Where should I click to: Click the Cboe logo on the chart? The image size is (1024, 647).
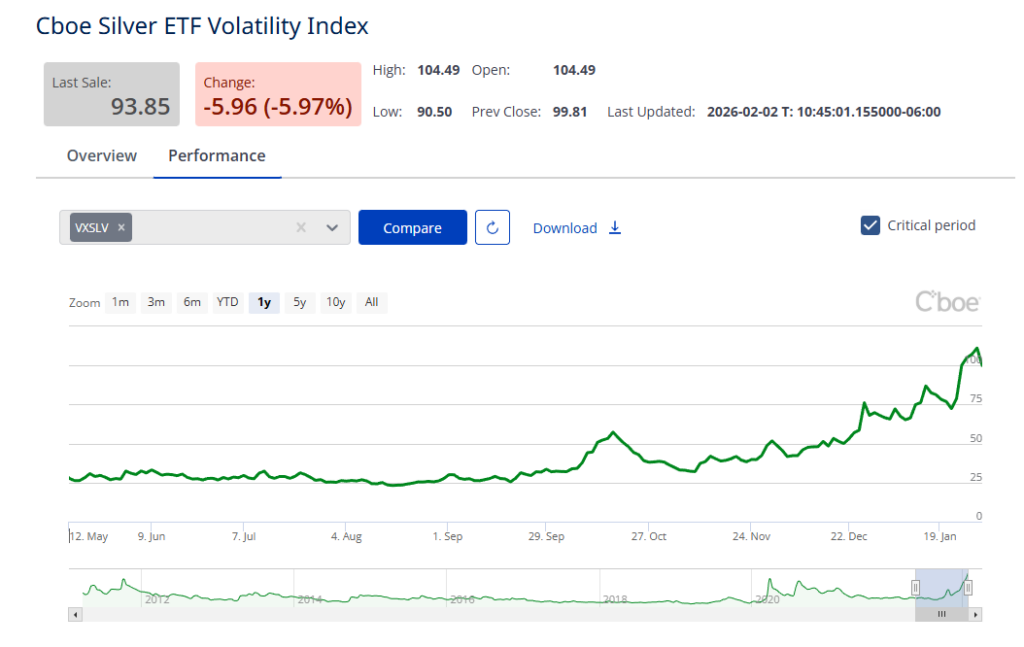[947, 301]
